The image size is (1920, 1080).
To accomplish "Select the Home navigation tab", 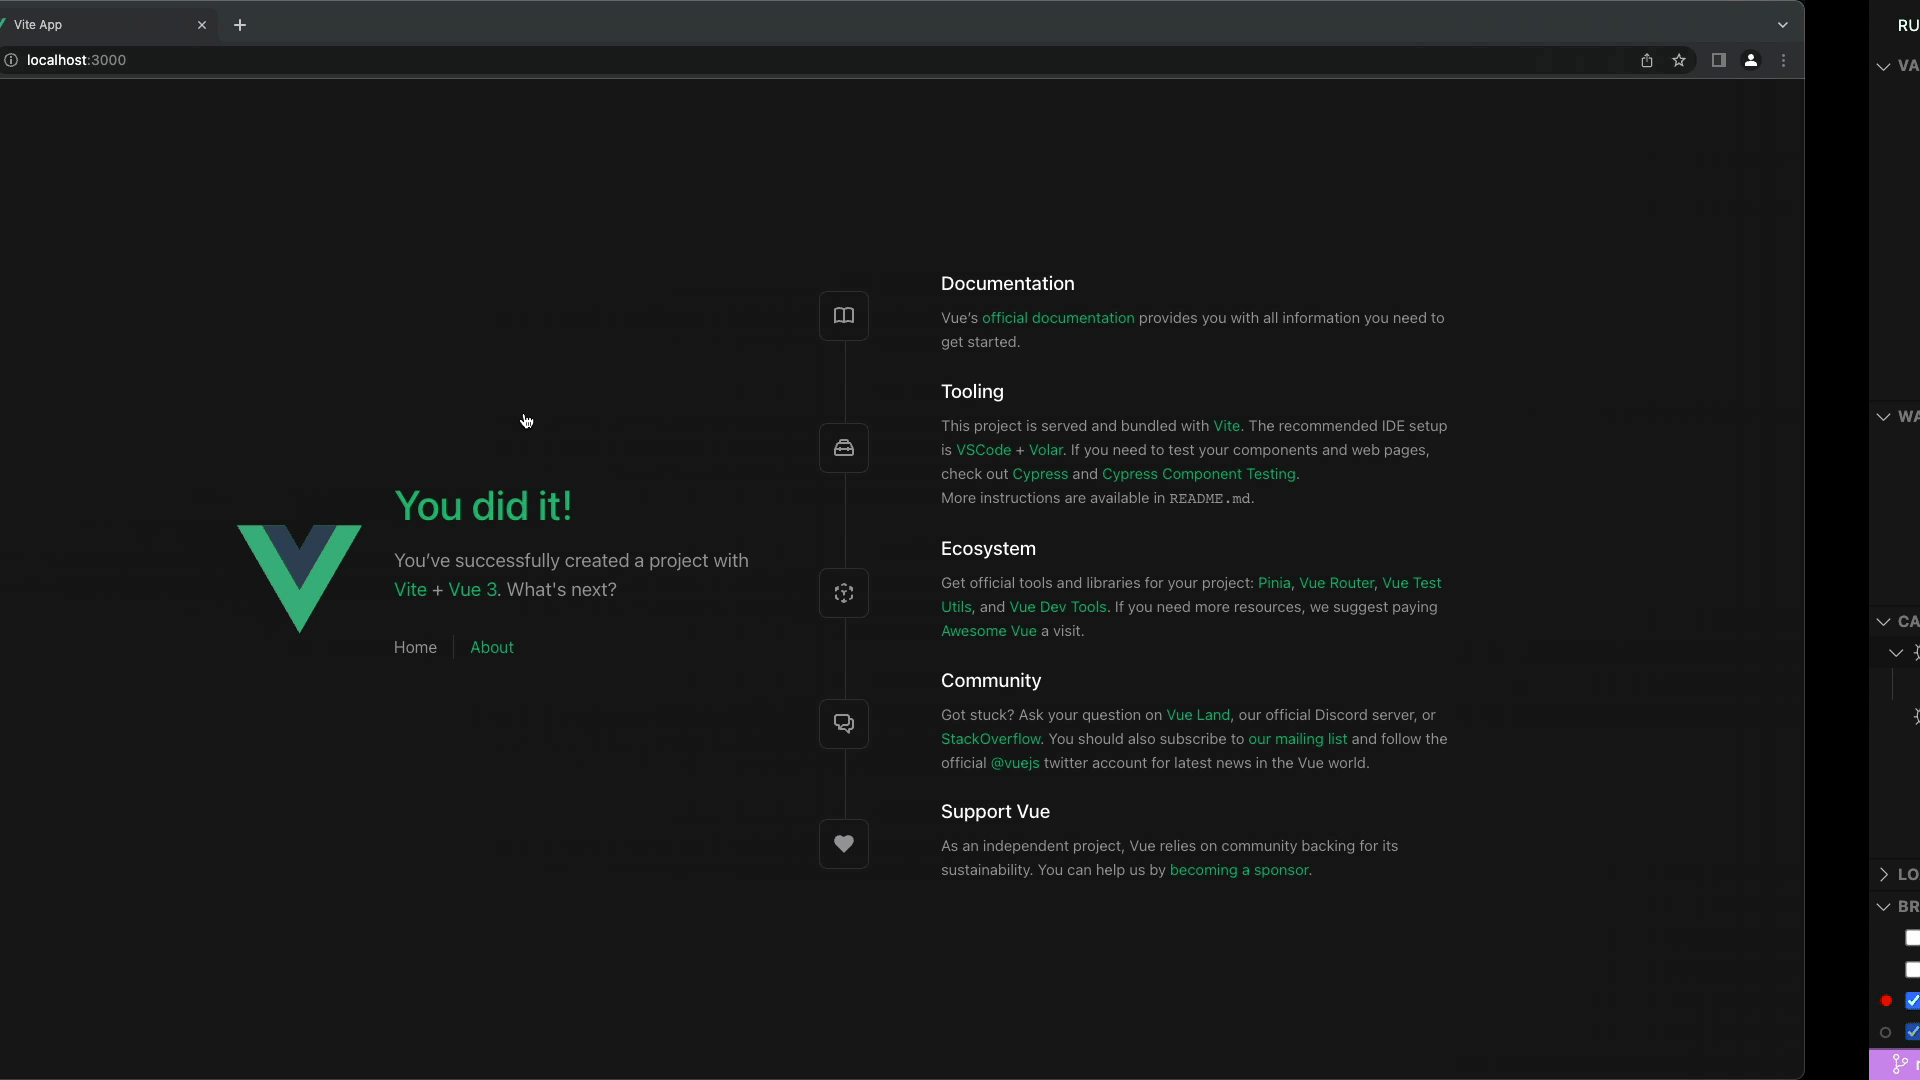I will [x=415, y=647].
